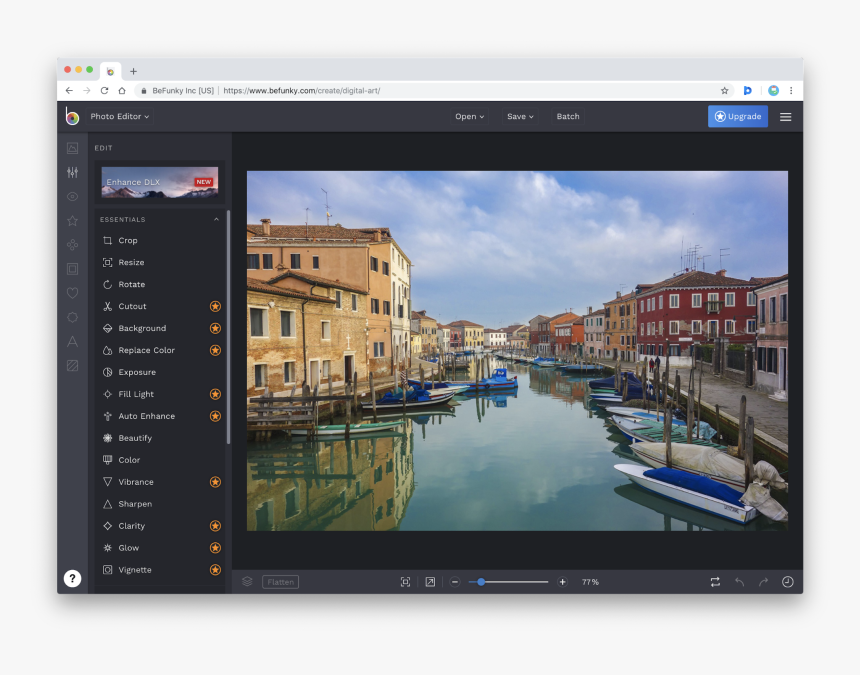
Task: Click the Venice canal photo on canvas
Action: click(x=517, y=351)
